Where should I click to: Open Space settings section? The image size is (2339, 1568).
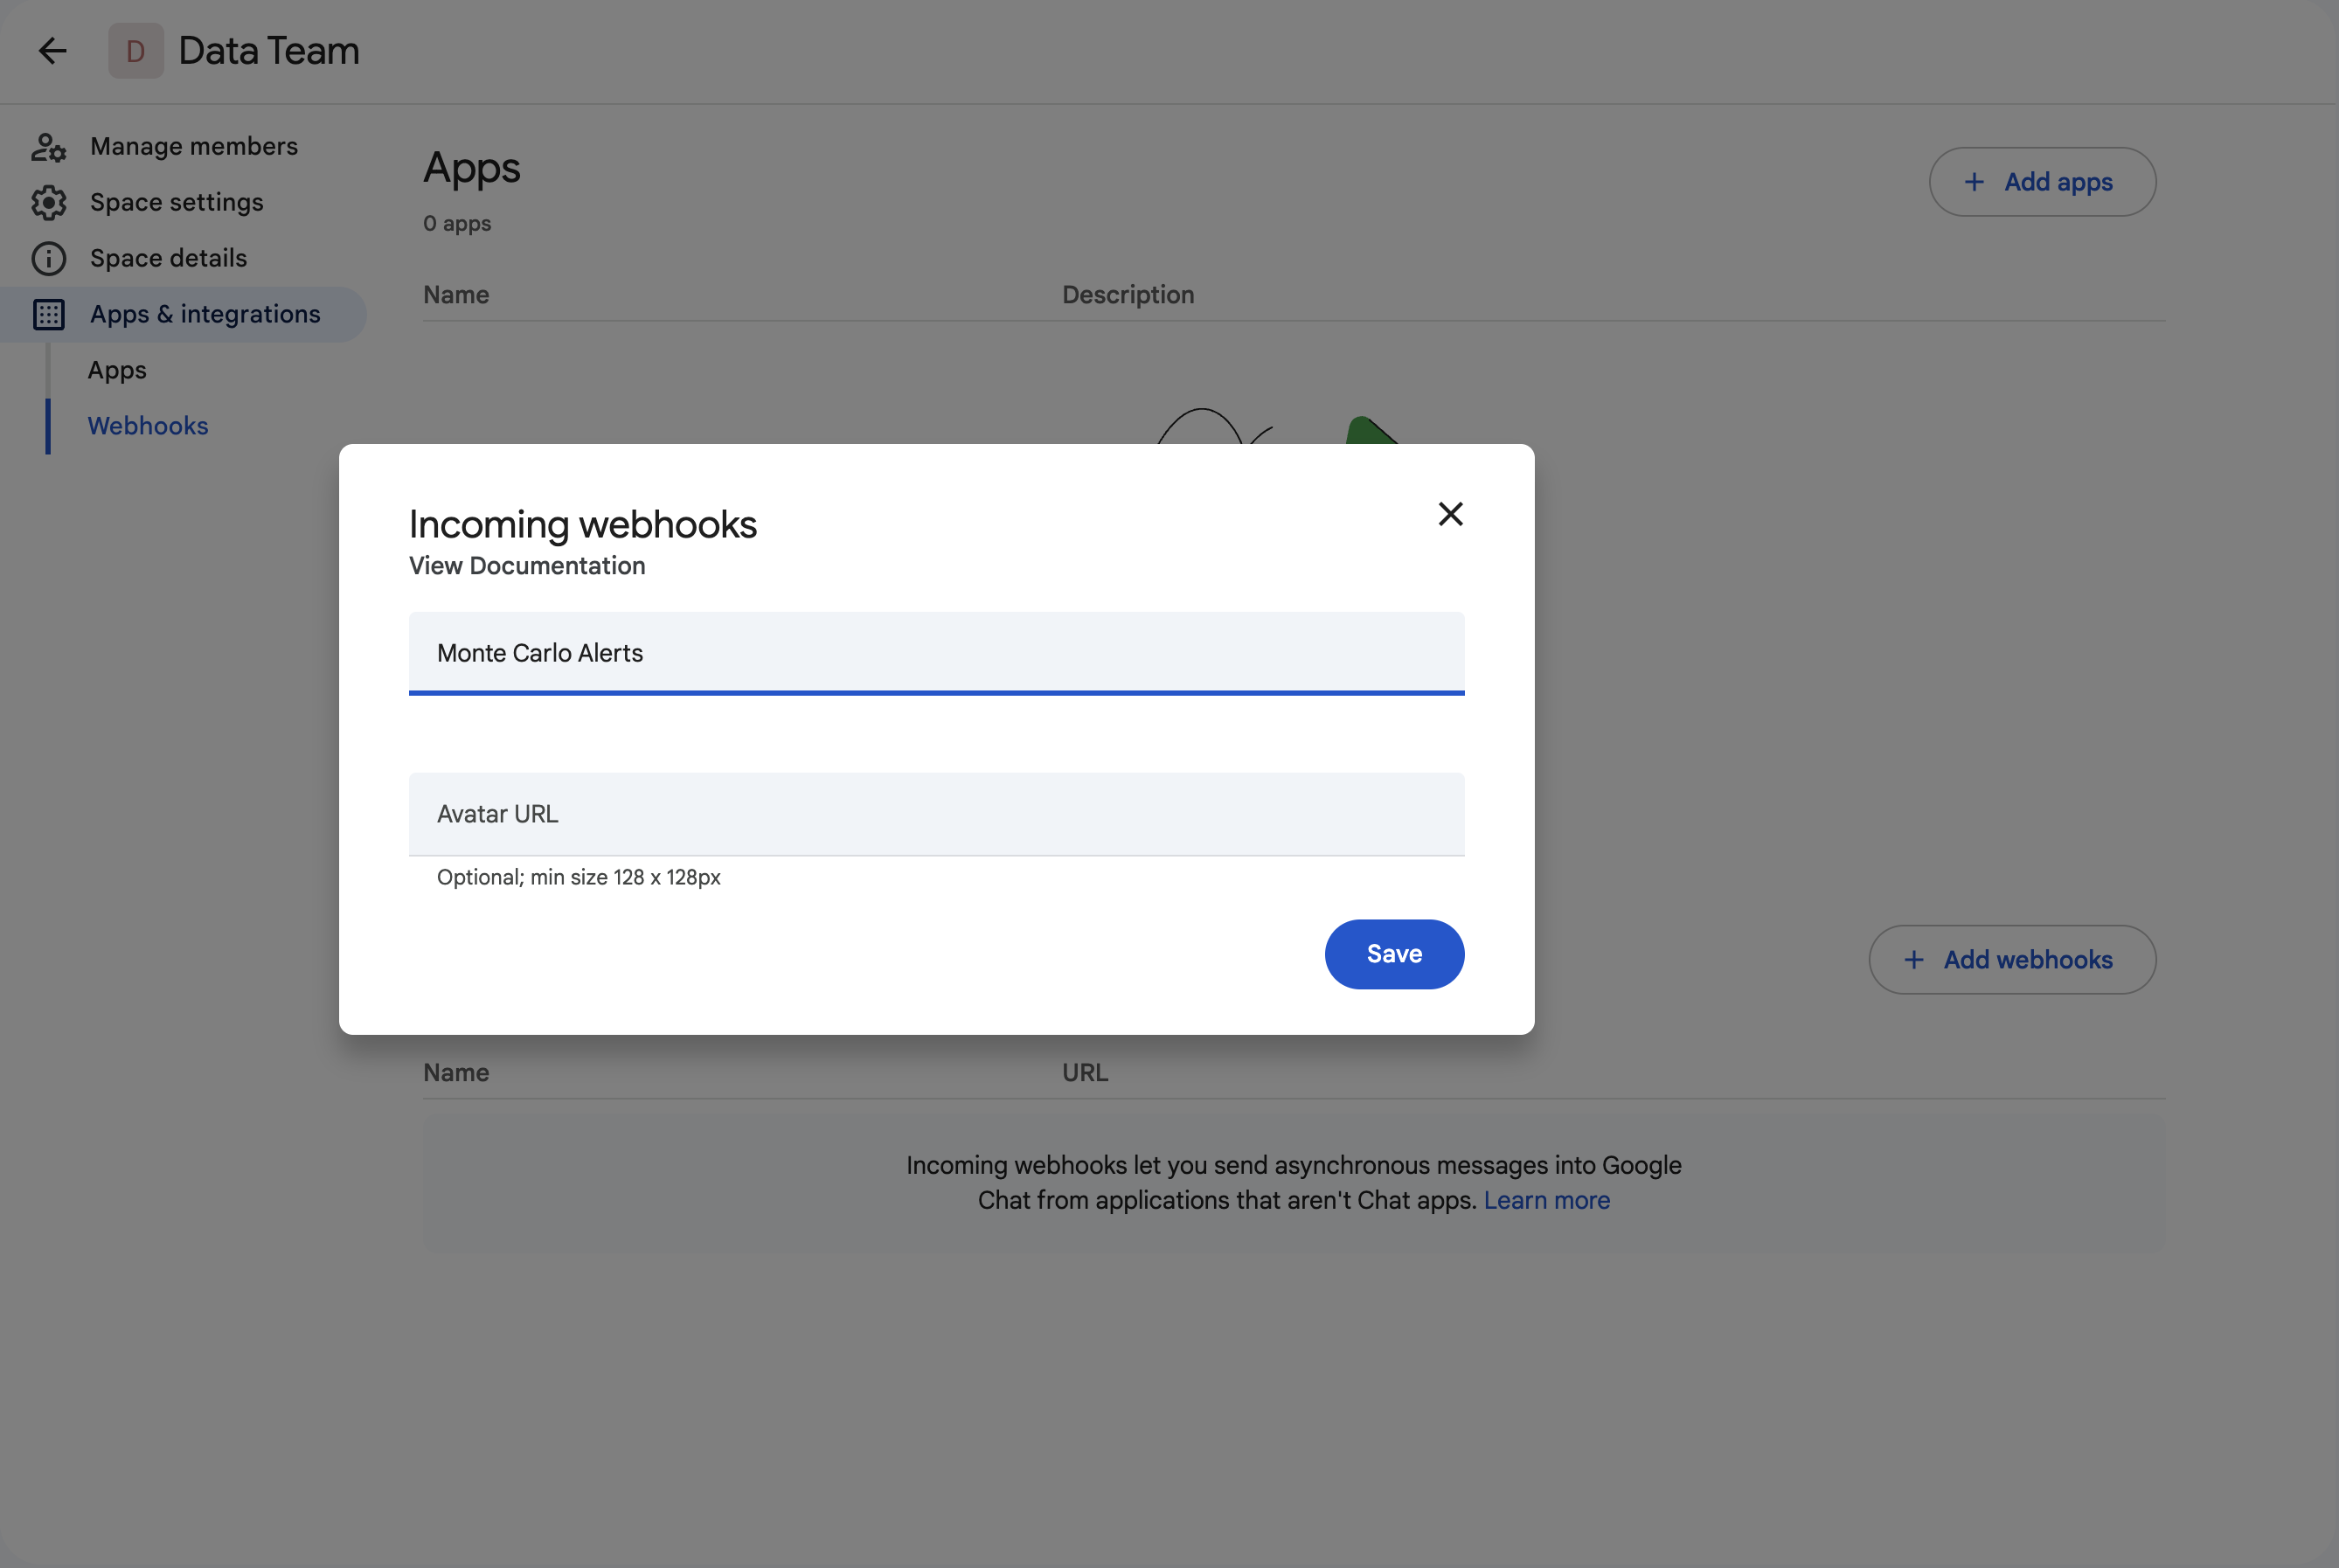click(177, 203)
